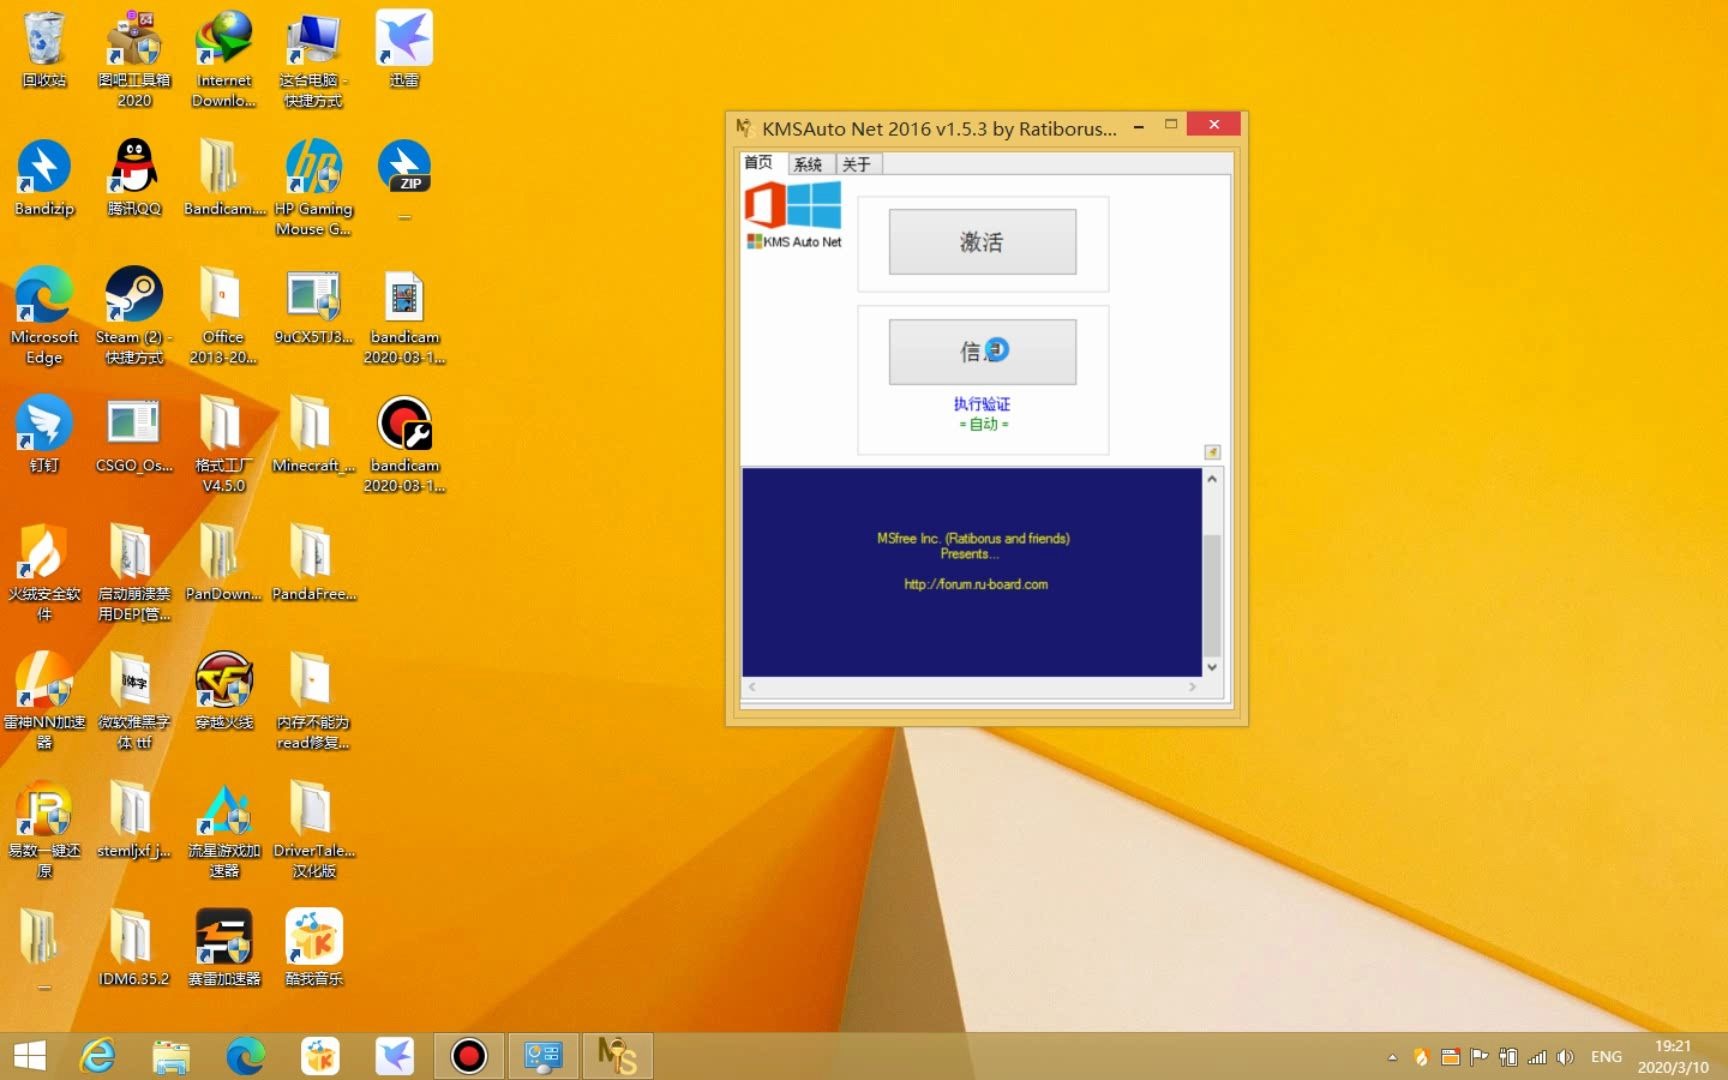Select the Microsoft Edge desktop icon
This screenshot has height=1080, width=1728.
click(44, 316)
